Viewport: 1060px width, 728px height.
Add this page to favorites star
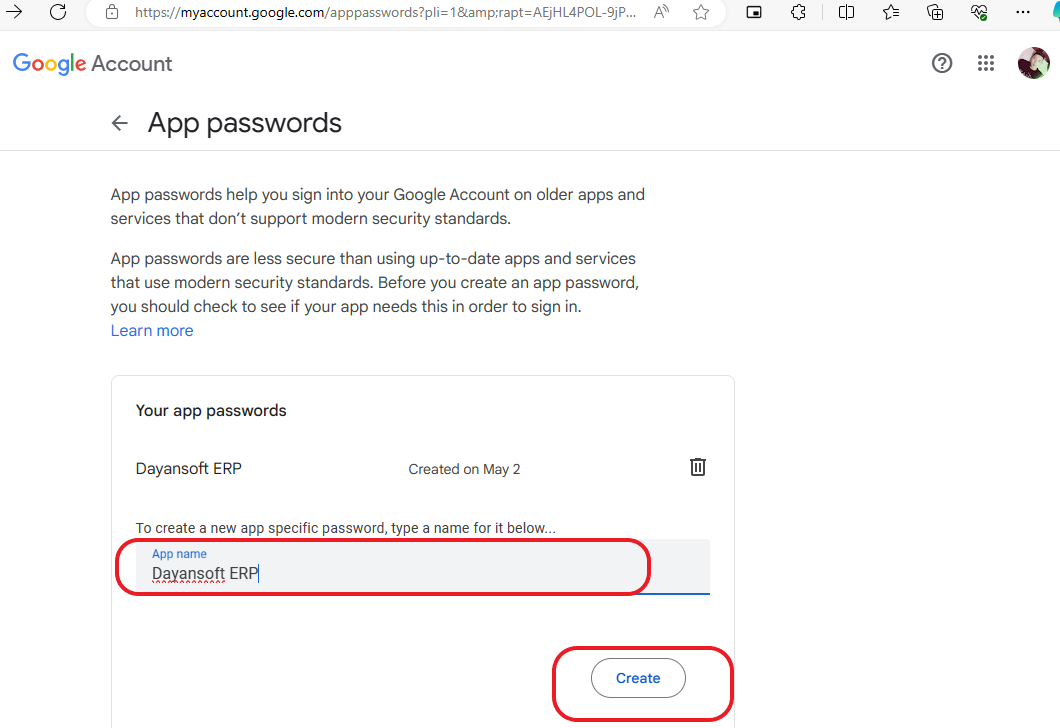[x=701, y=12]
